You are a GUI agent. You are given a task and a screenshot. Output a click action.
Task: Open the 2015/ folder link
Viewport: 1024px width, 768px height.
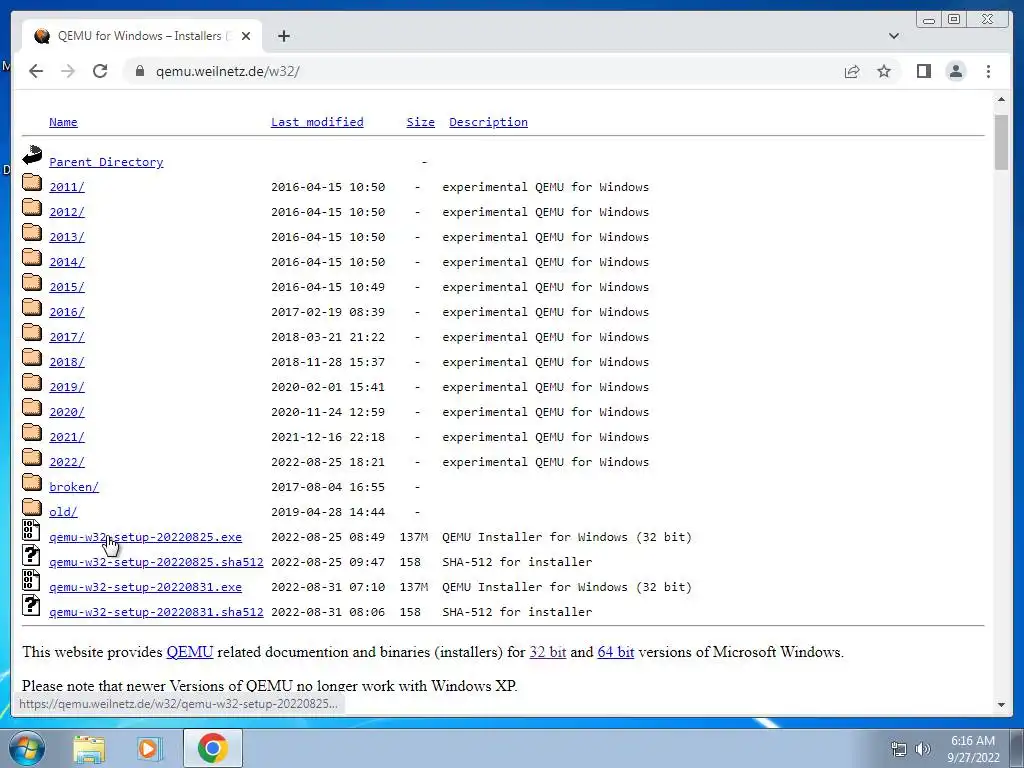click(x=67, y=287)
